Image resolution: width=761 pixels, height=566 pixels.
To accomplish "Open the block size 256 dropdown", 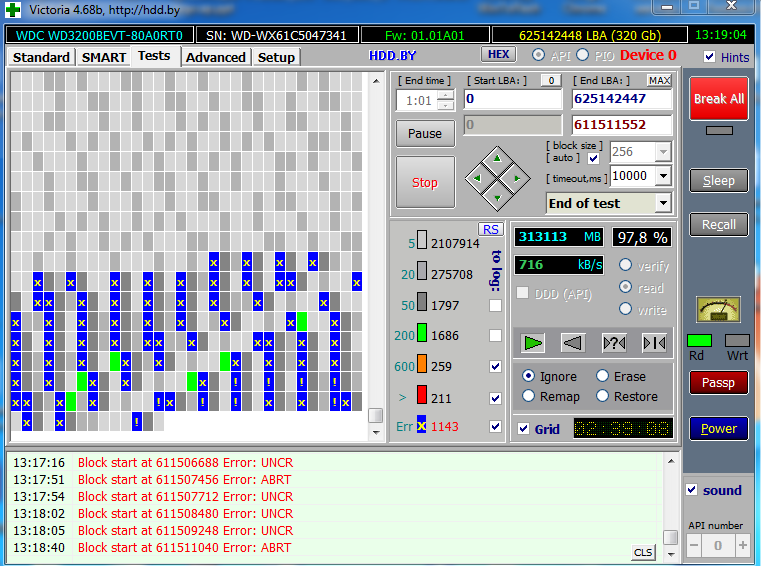I will pyautogui.click(x=663, y=152).
